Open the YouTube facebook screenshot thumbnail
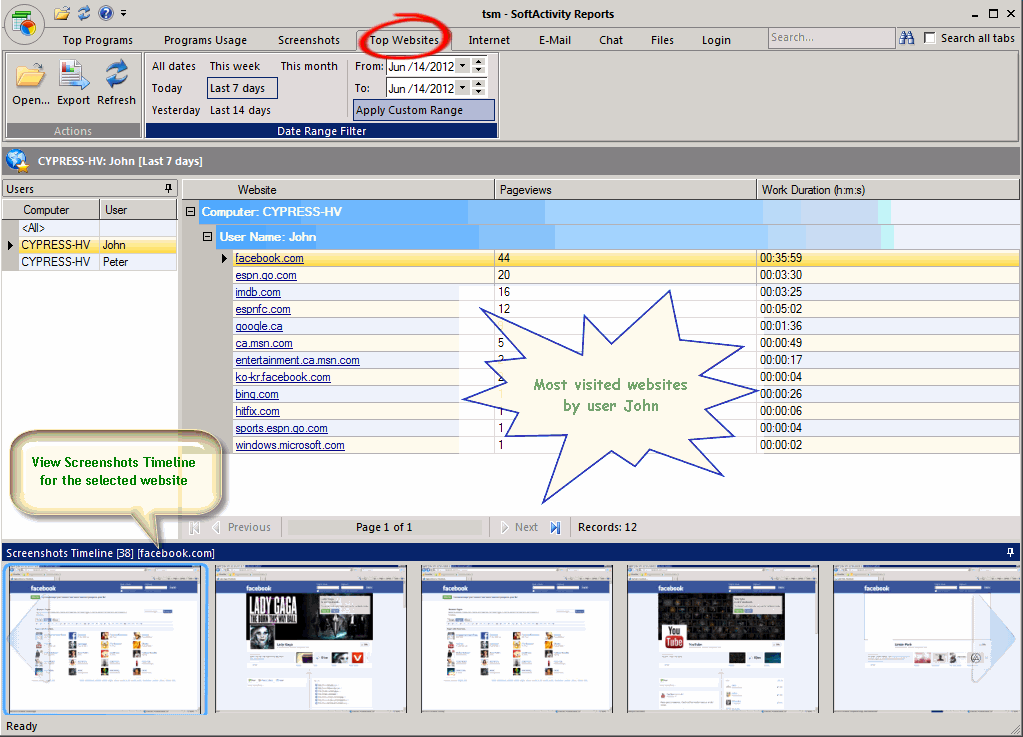 click(x=722, y=639)
